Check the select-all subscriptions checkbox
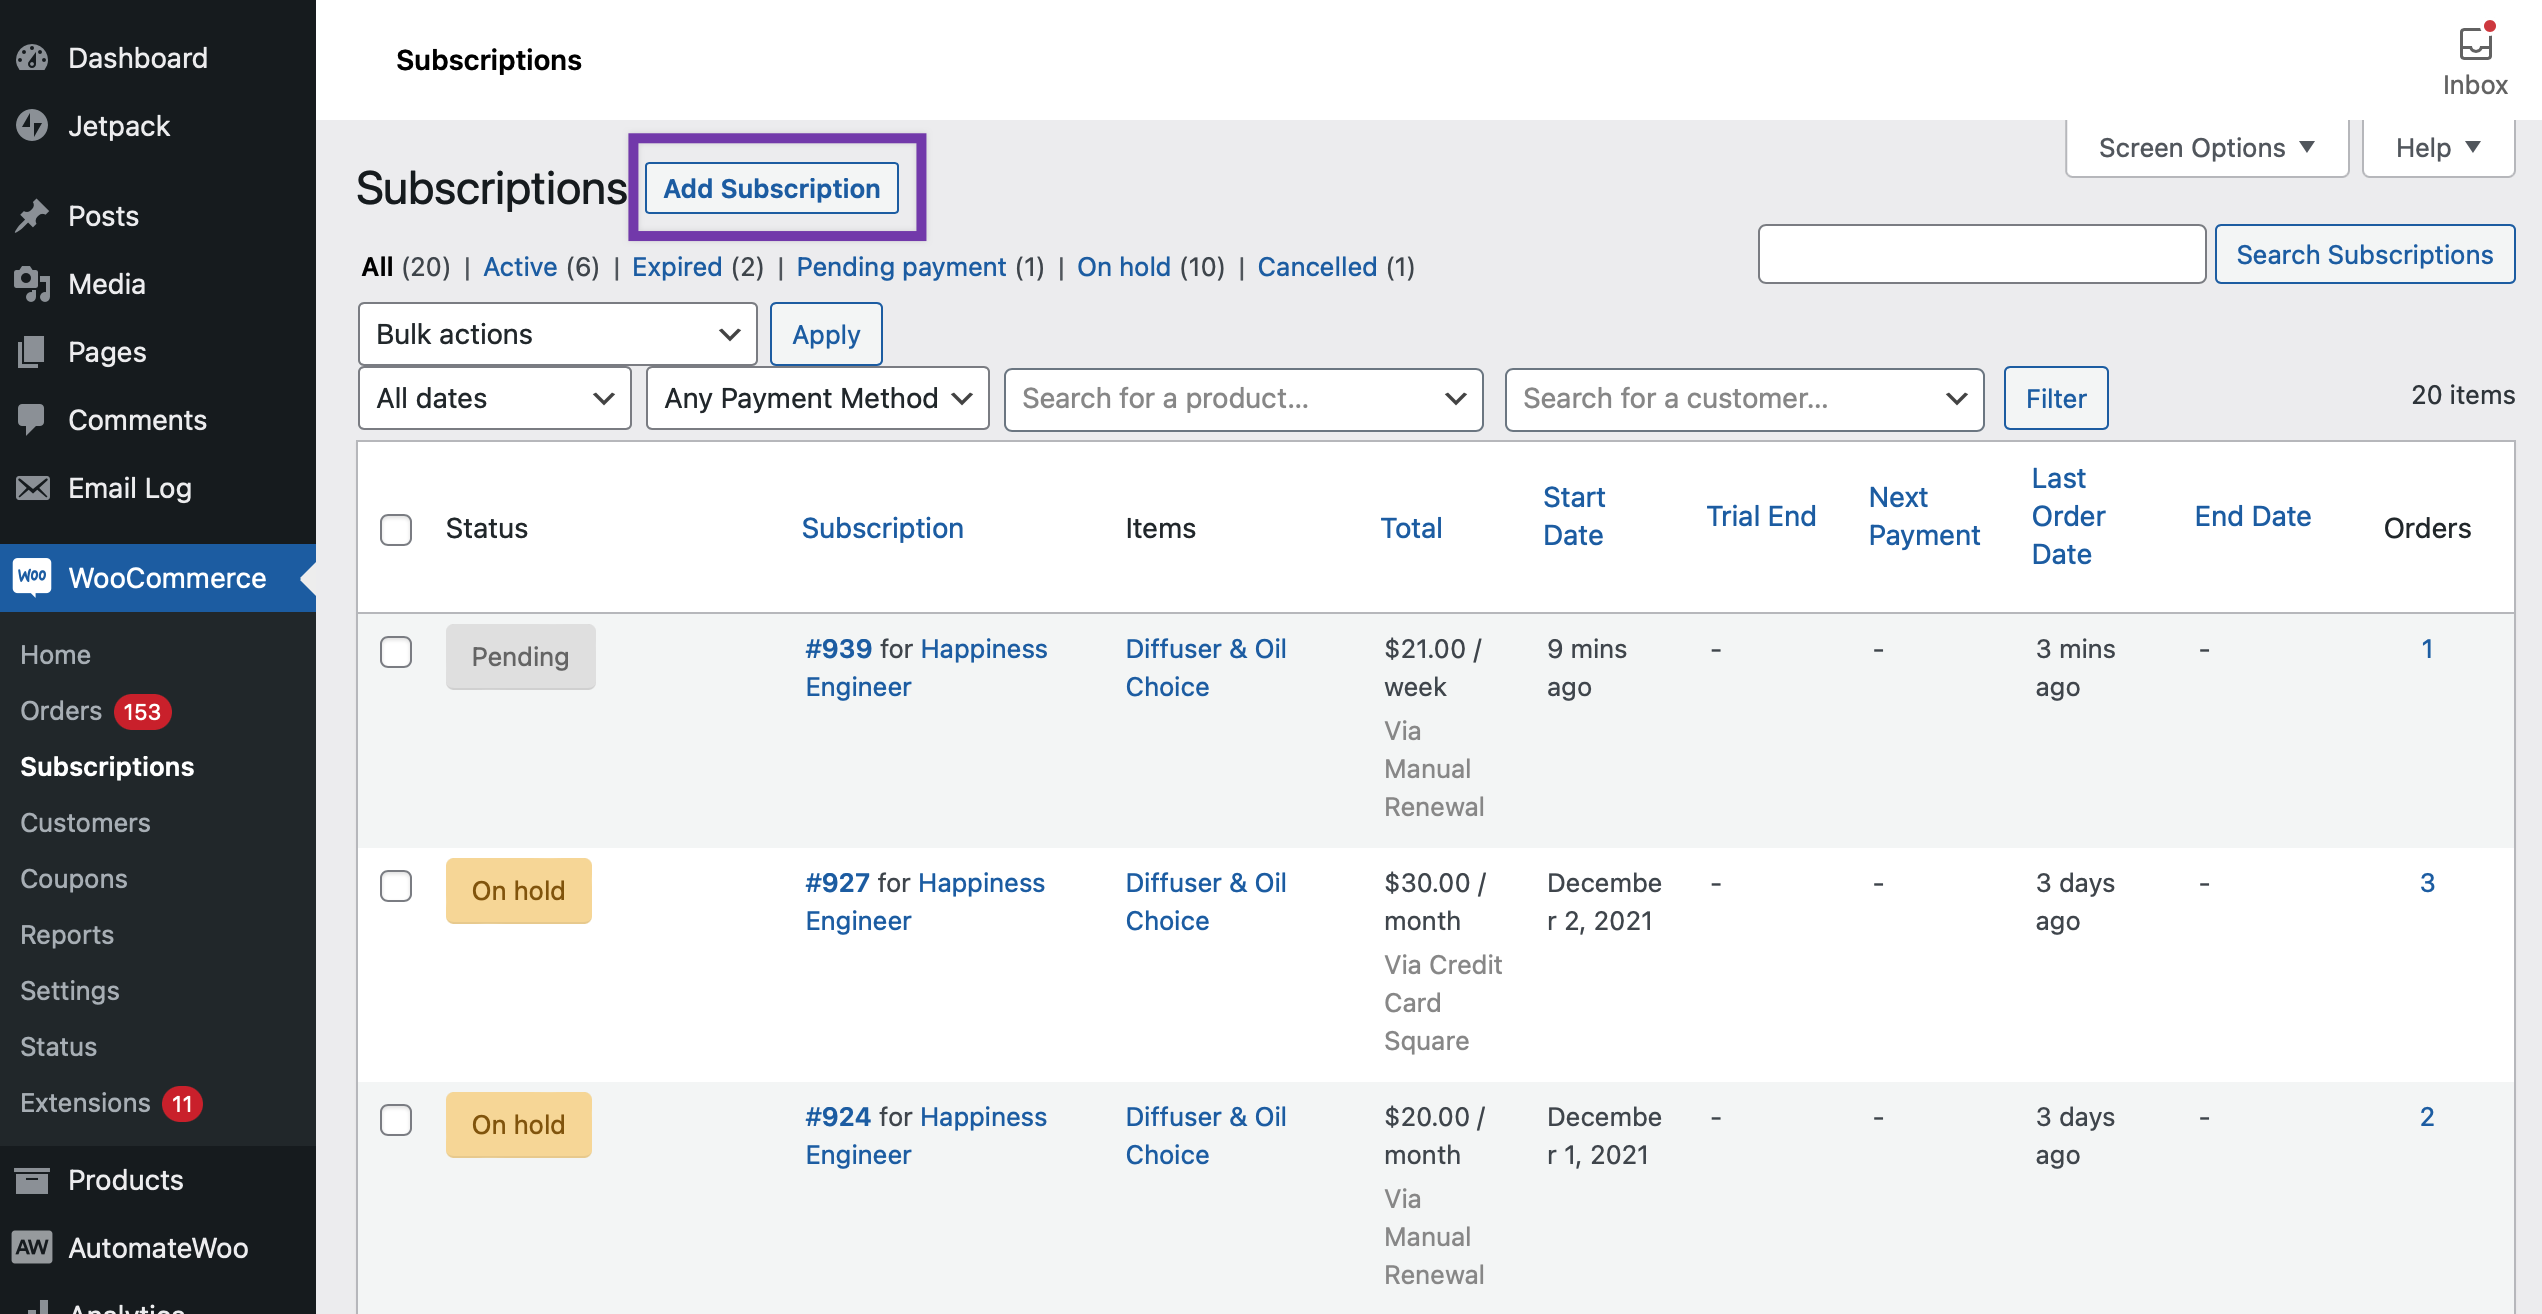 tap(395, 531)
